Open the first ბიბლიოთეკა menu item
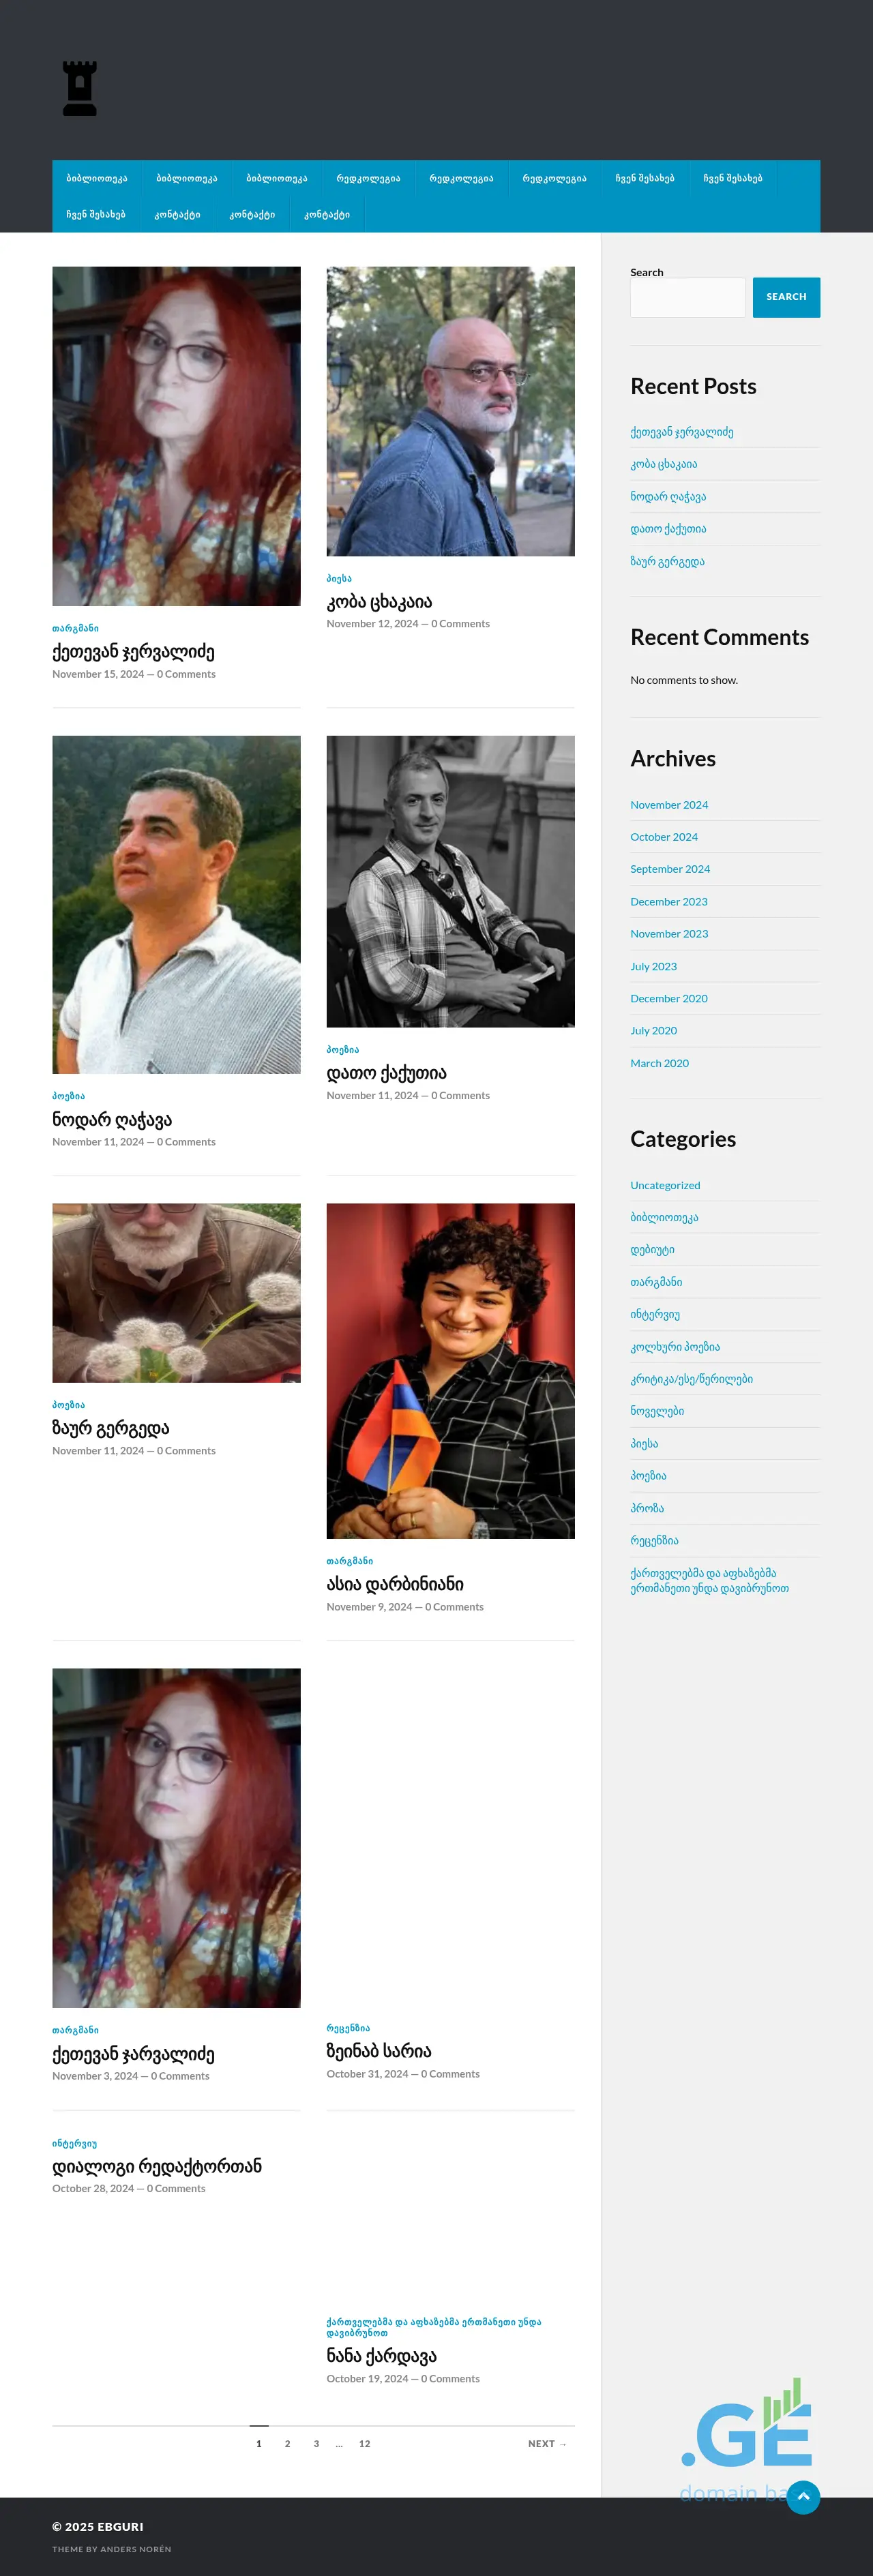This screenshot has width=873, height=2576. tap(97, 178)
